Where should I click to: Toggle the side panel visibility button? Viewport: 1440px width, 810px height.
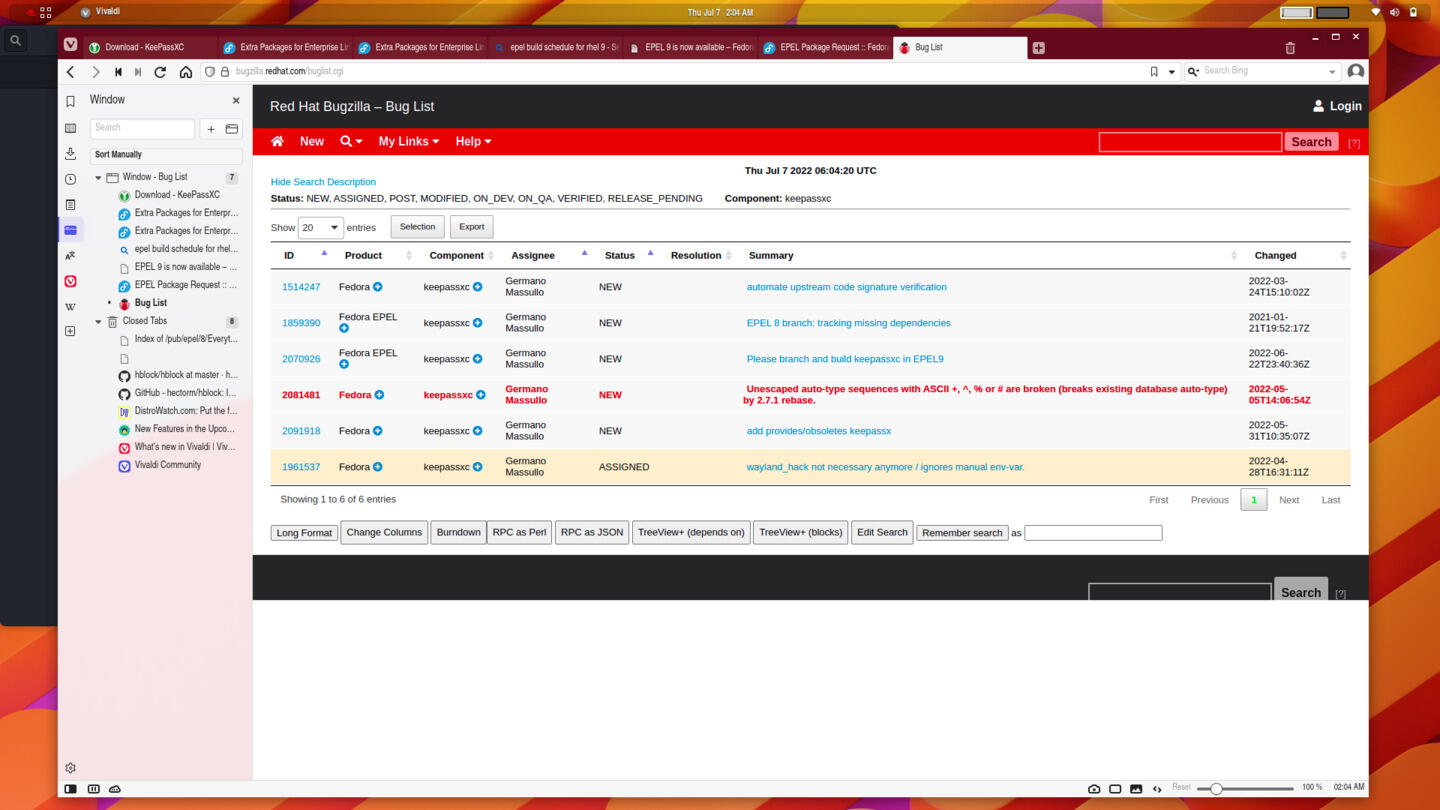pyautogui.click(x=70, y=788)
